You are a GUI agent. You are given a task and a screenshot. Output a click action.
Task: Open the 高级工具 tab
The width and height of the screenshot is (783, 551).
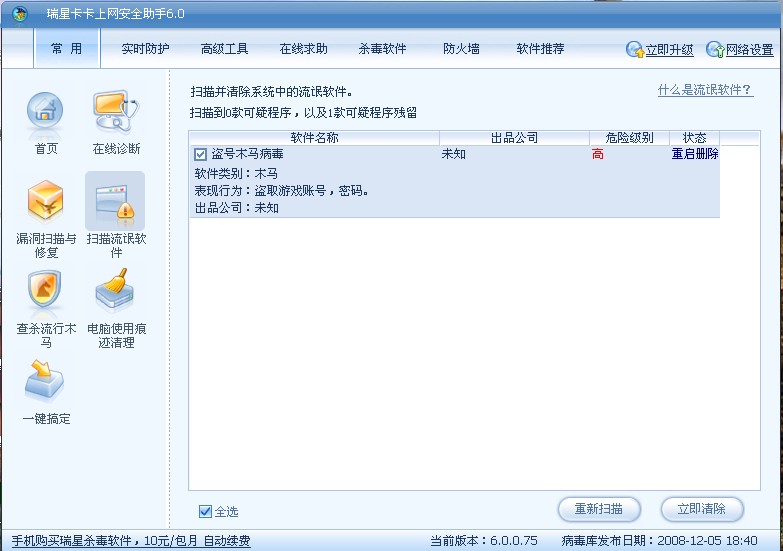[x=224, y=49]
